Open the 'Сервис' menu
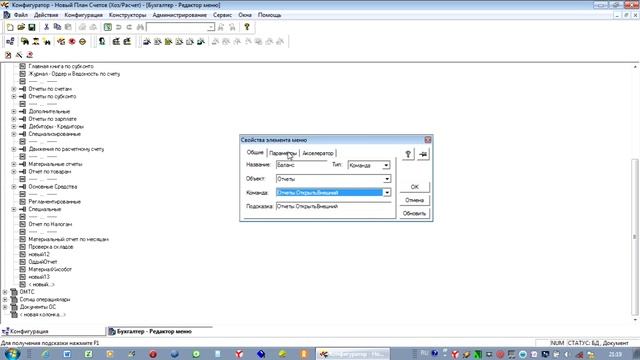This screenshot has height=360, width=640. tap(222, 15)
